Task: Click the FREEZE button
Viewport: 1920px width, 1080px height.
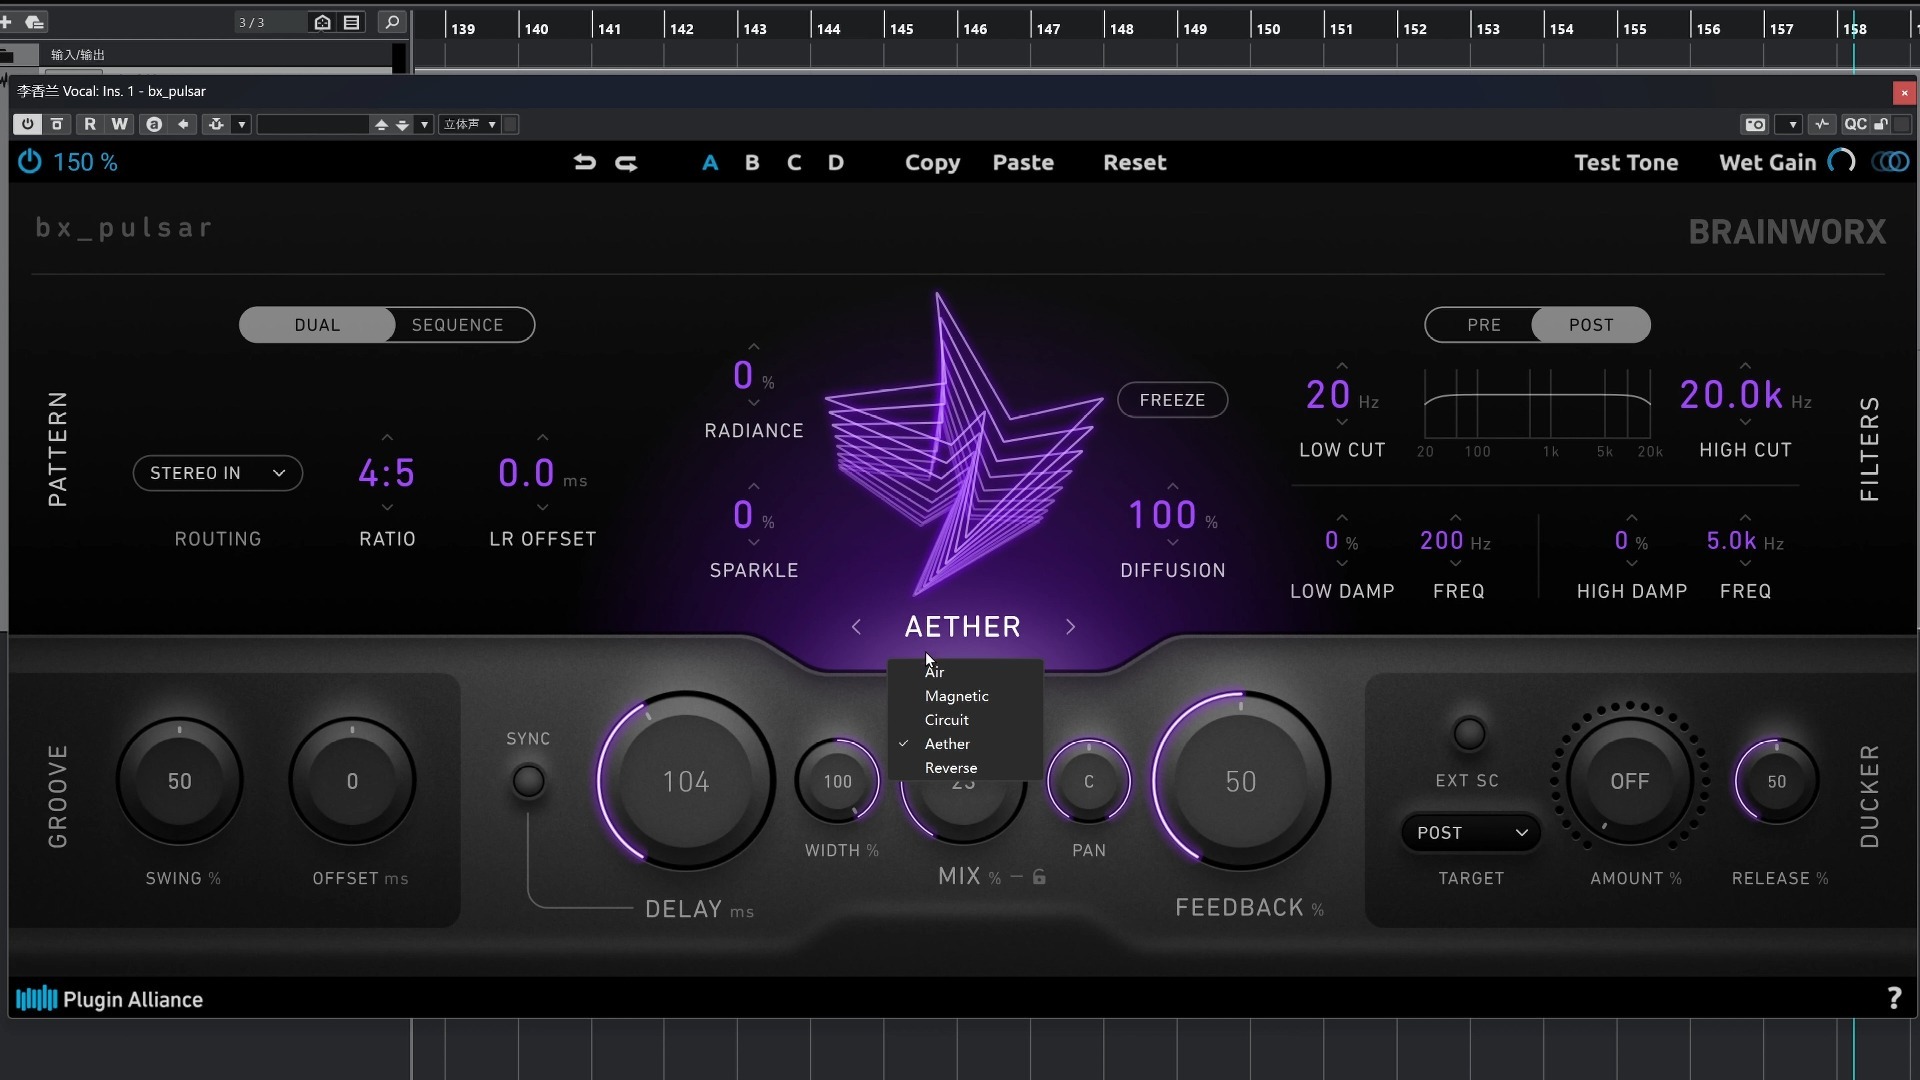Action: (1172, 399)
